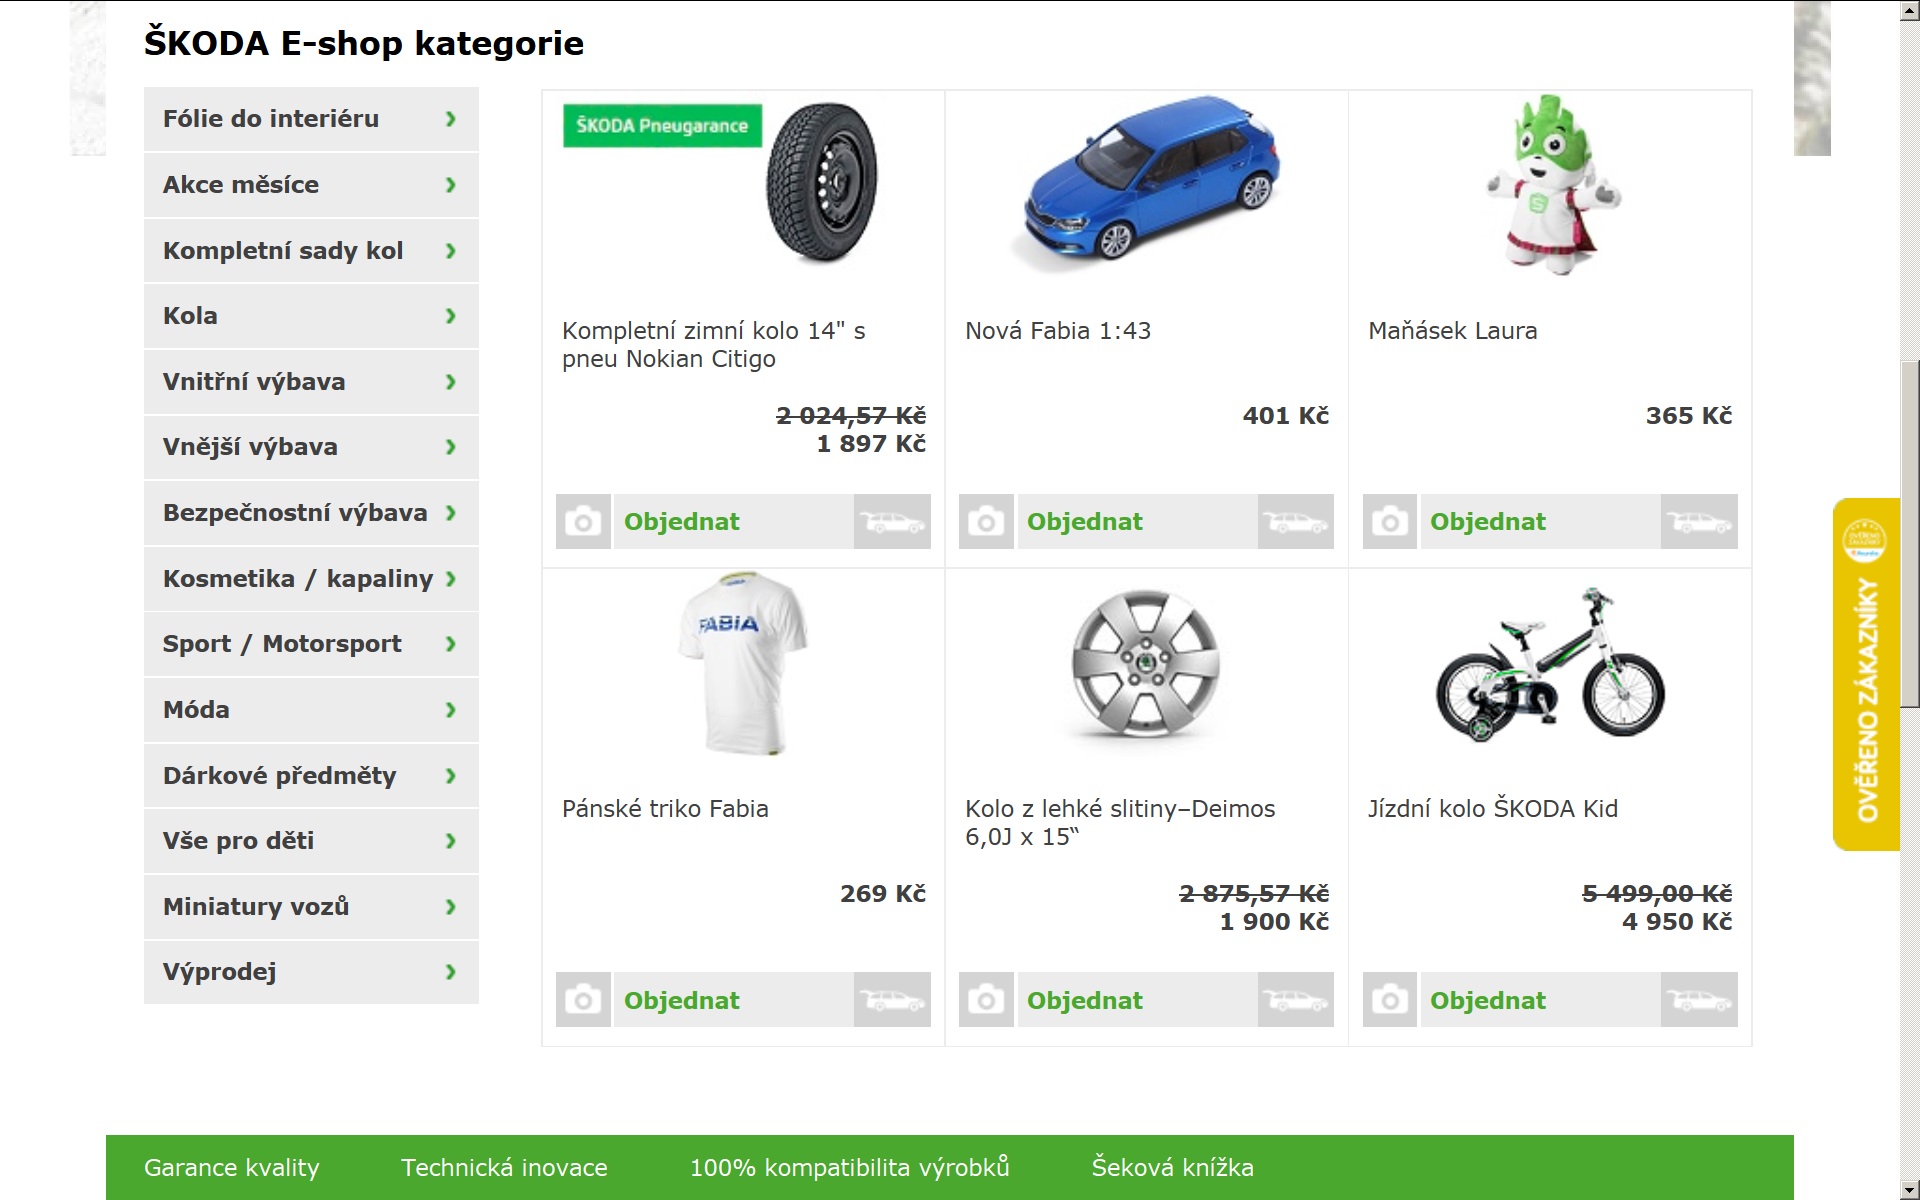This screenshot has height=1200, width=1920.
Task: Click car icon under Kolo z lehké slitiny Deimos
Action: click(x=1295, y=999)
